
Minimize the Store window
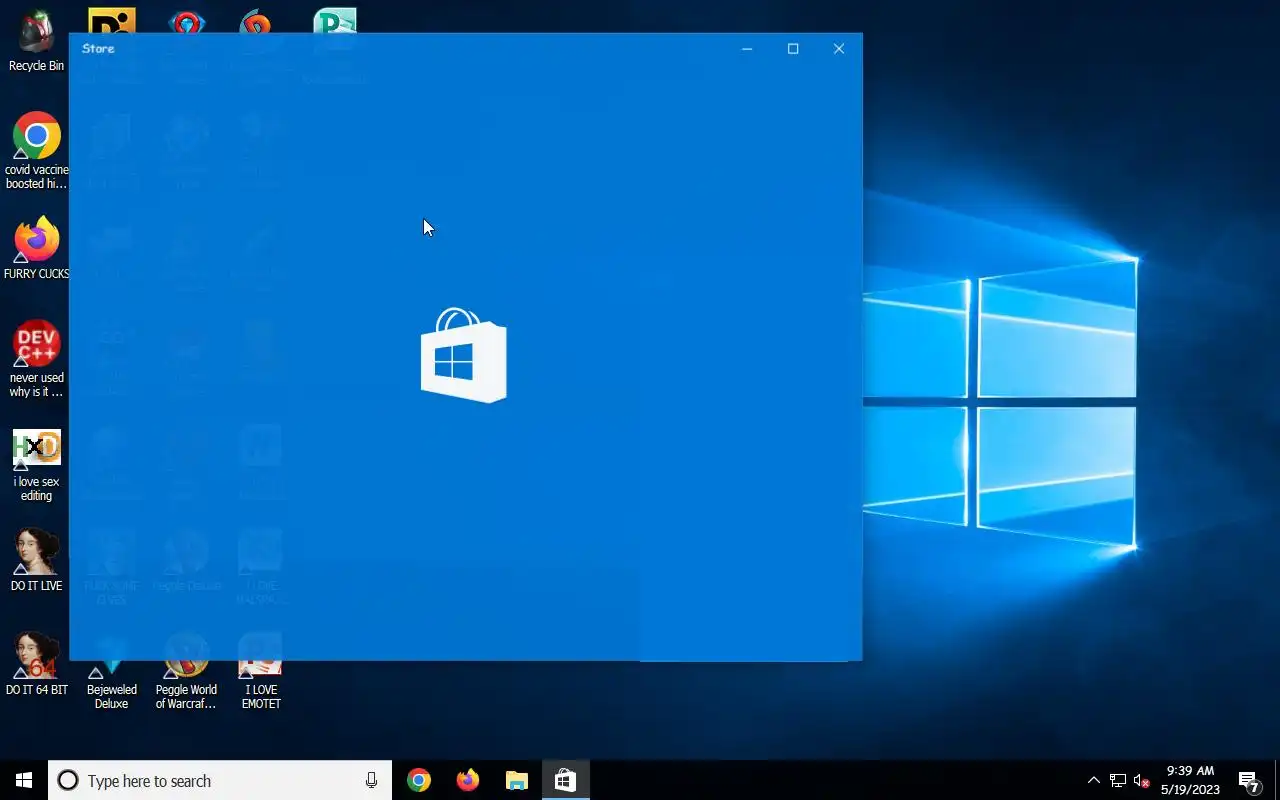747,49
